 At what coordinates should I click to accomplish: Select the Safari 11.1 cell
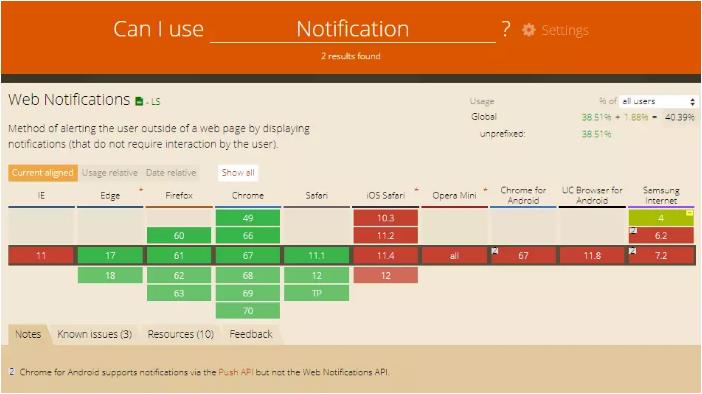coord(317,256)
